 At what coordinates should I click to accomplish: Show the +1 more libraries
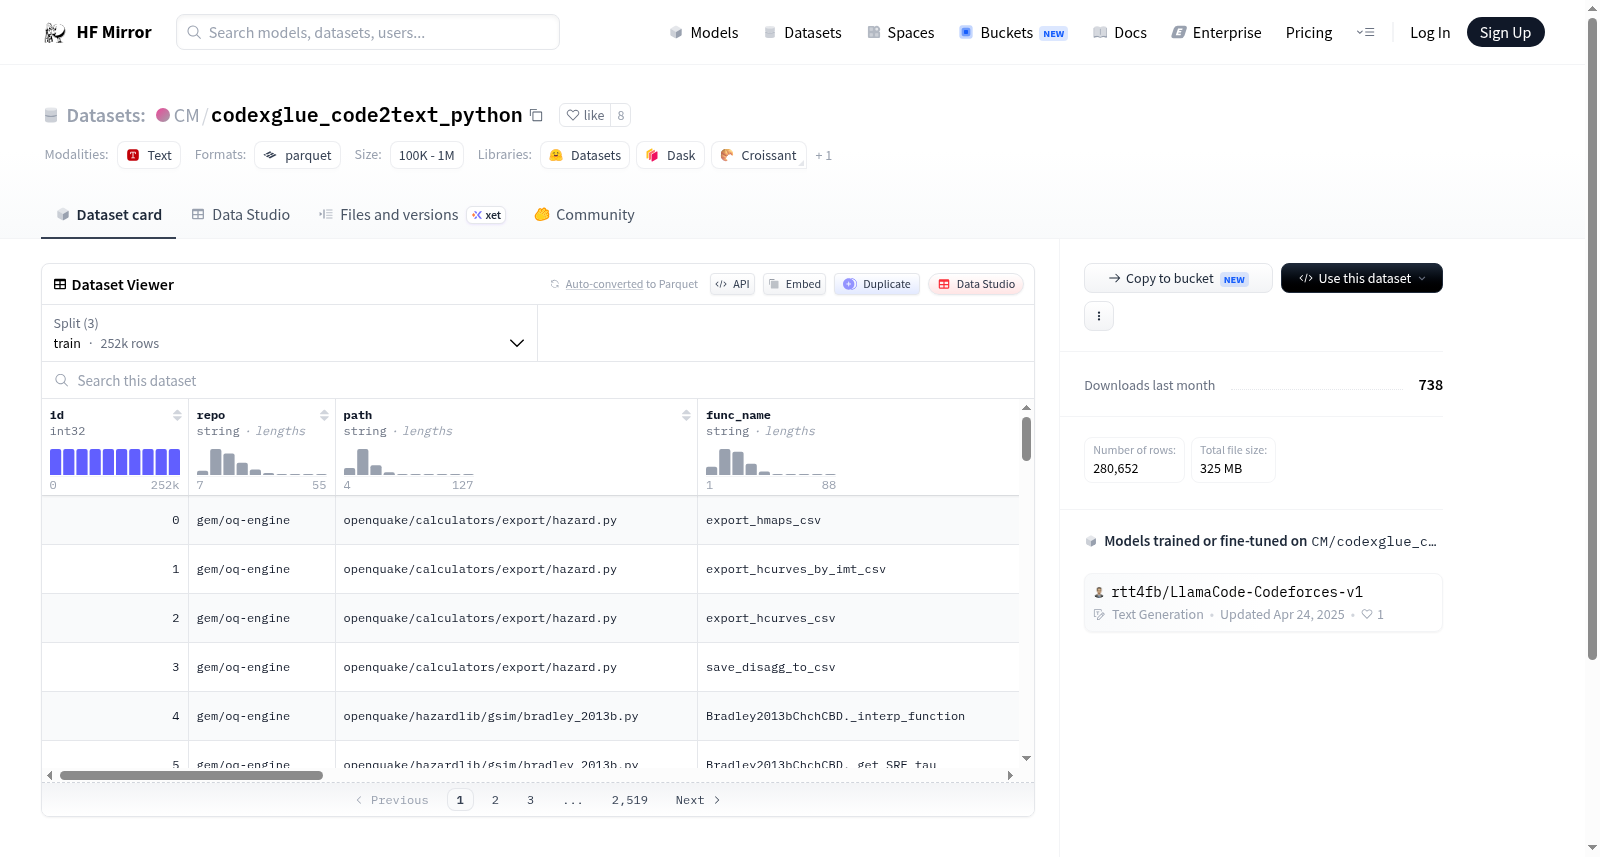(823, 155)
